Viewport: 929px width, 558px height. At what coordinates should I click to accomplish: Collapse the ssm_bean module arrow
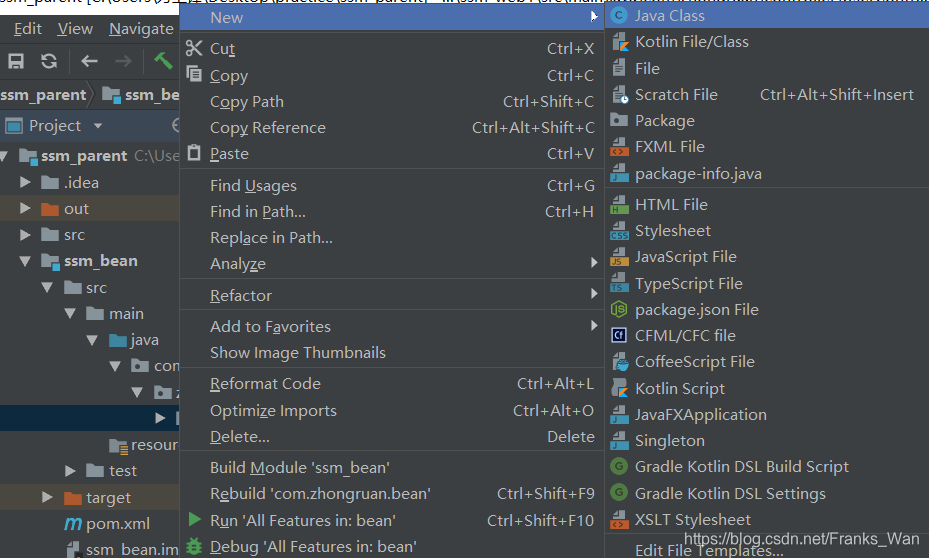(25, 261)
